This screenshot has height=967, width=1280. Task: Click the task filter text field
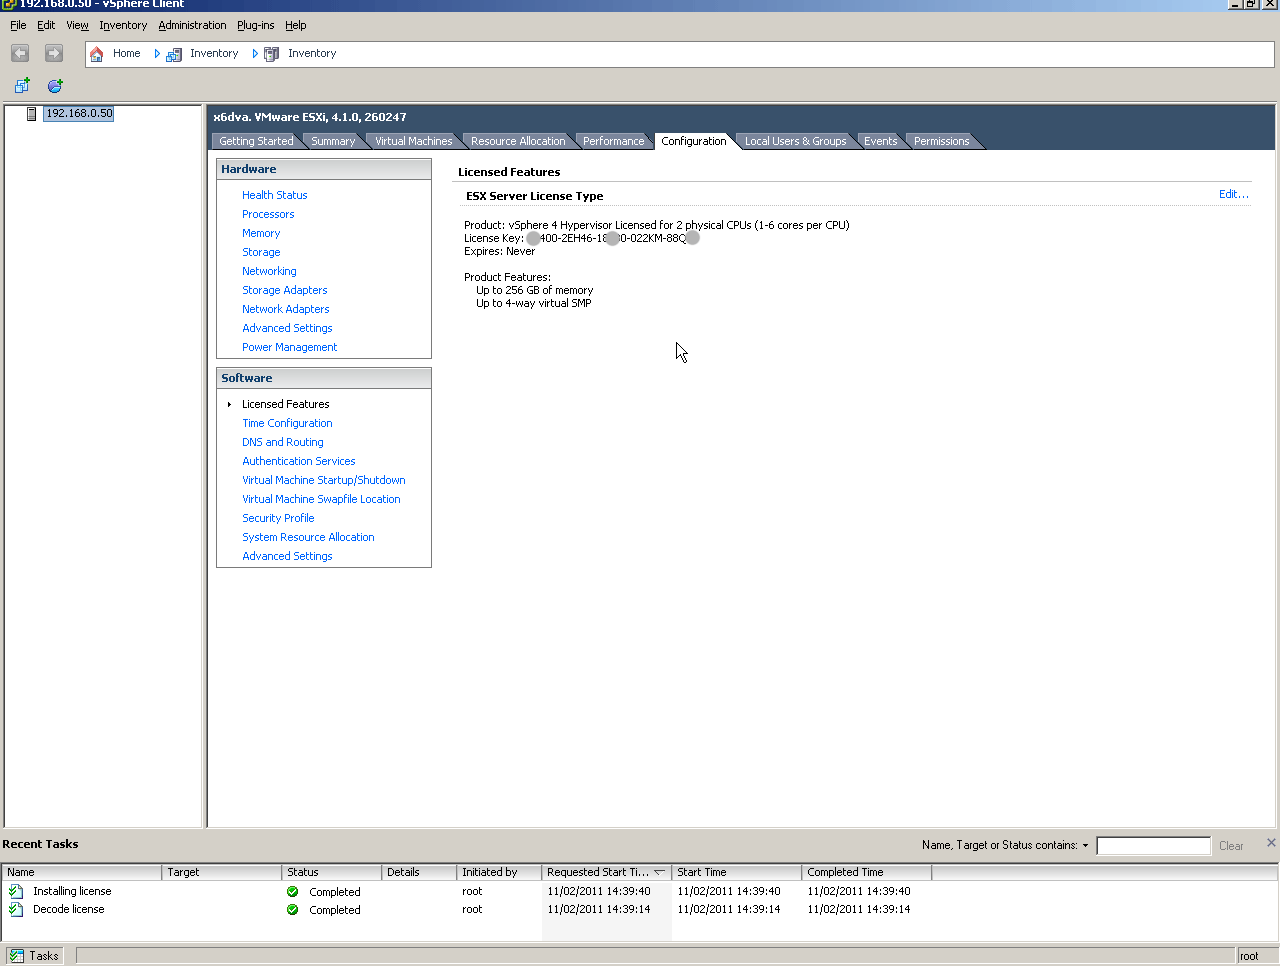pos(1153,846)
